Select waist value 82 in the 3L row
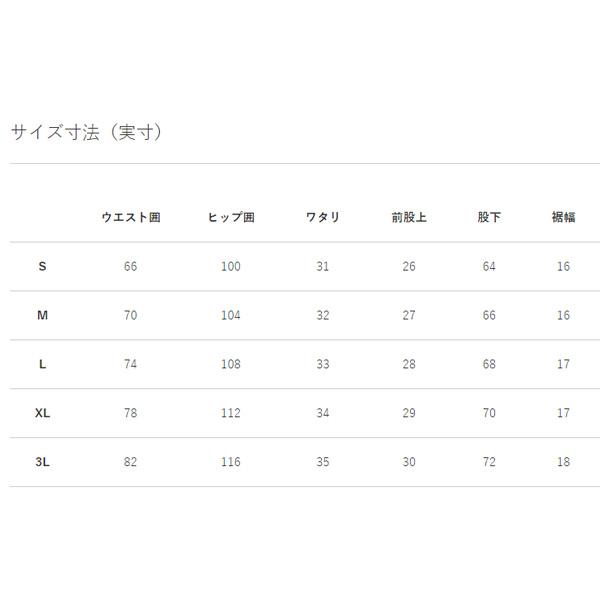600x600 pixels. tap(131, 462)
